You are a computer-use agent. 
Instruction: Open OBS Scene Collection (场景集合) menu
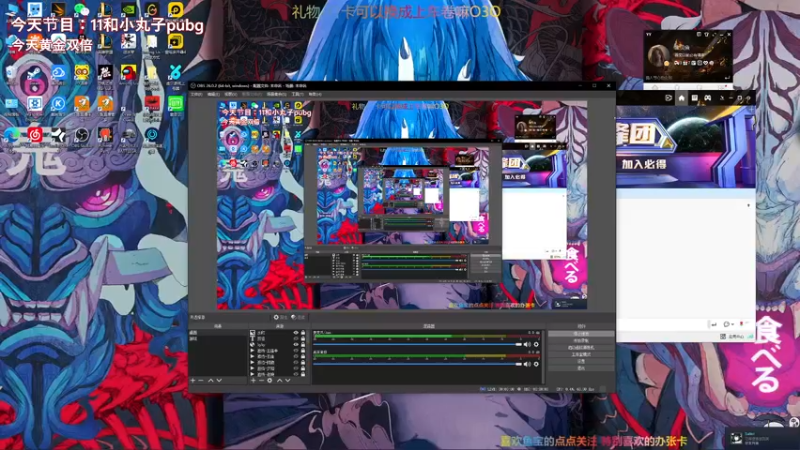tap(277, 94)
